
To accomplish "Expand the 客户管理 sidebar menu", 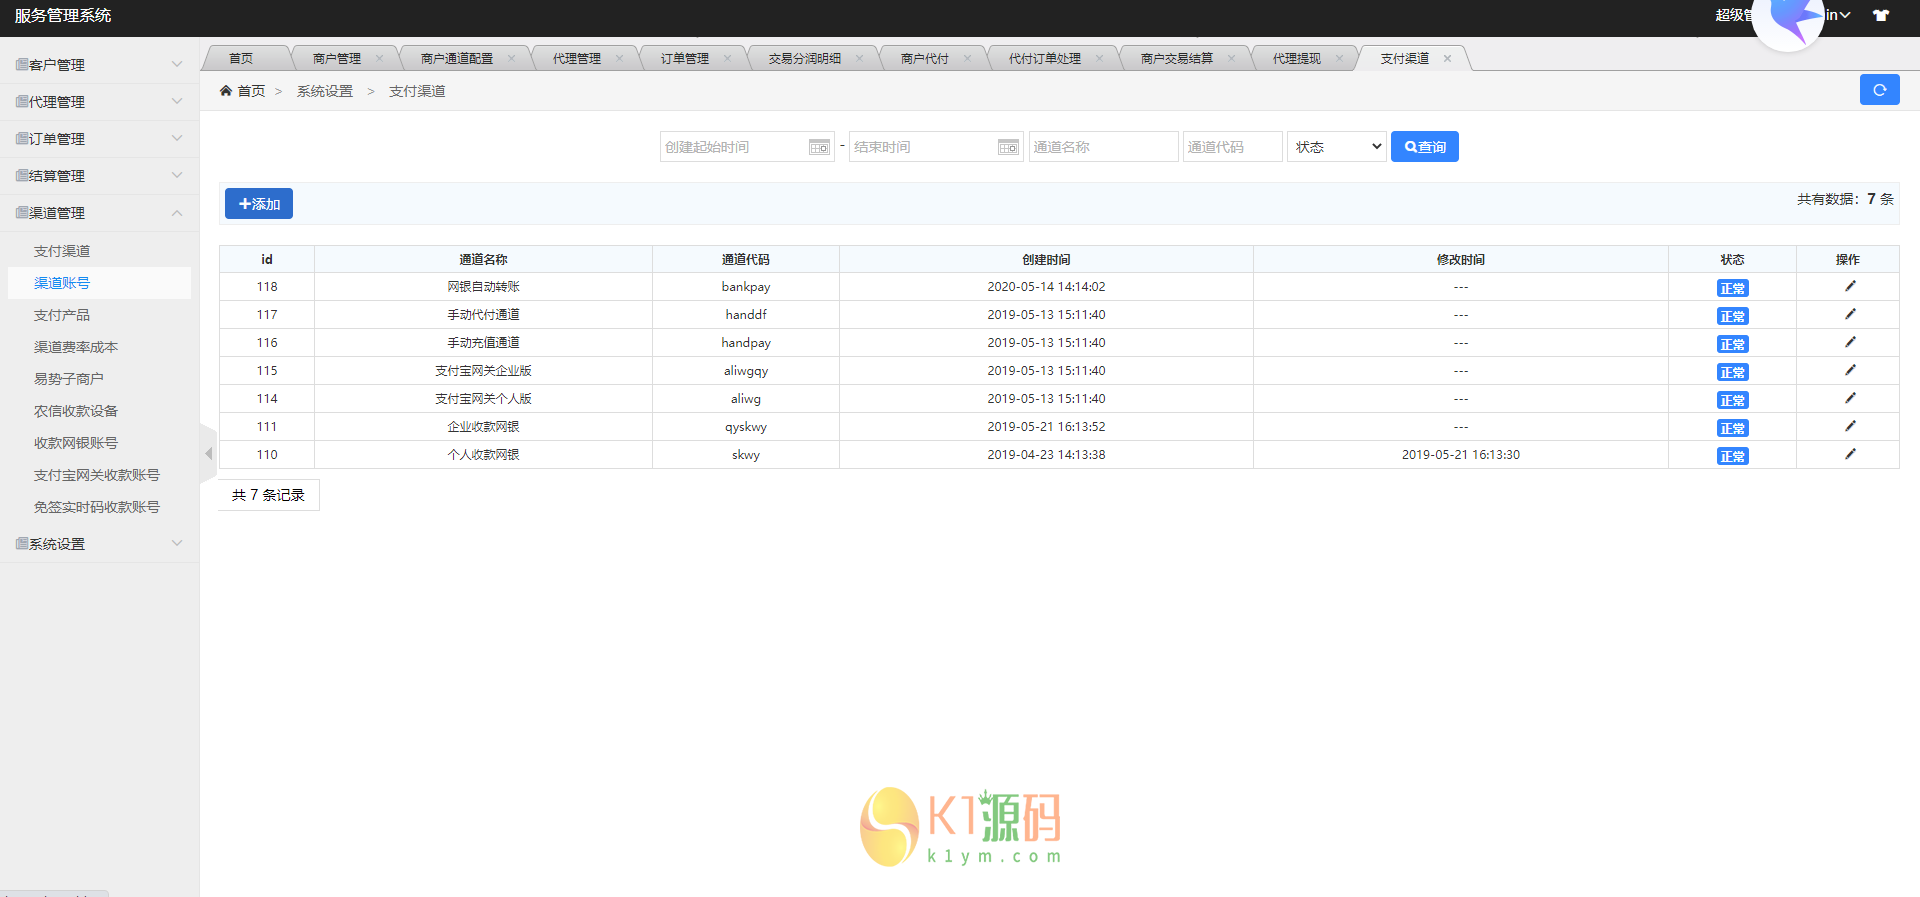I will point(98,65).
